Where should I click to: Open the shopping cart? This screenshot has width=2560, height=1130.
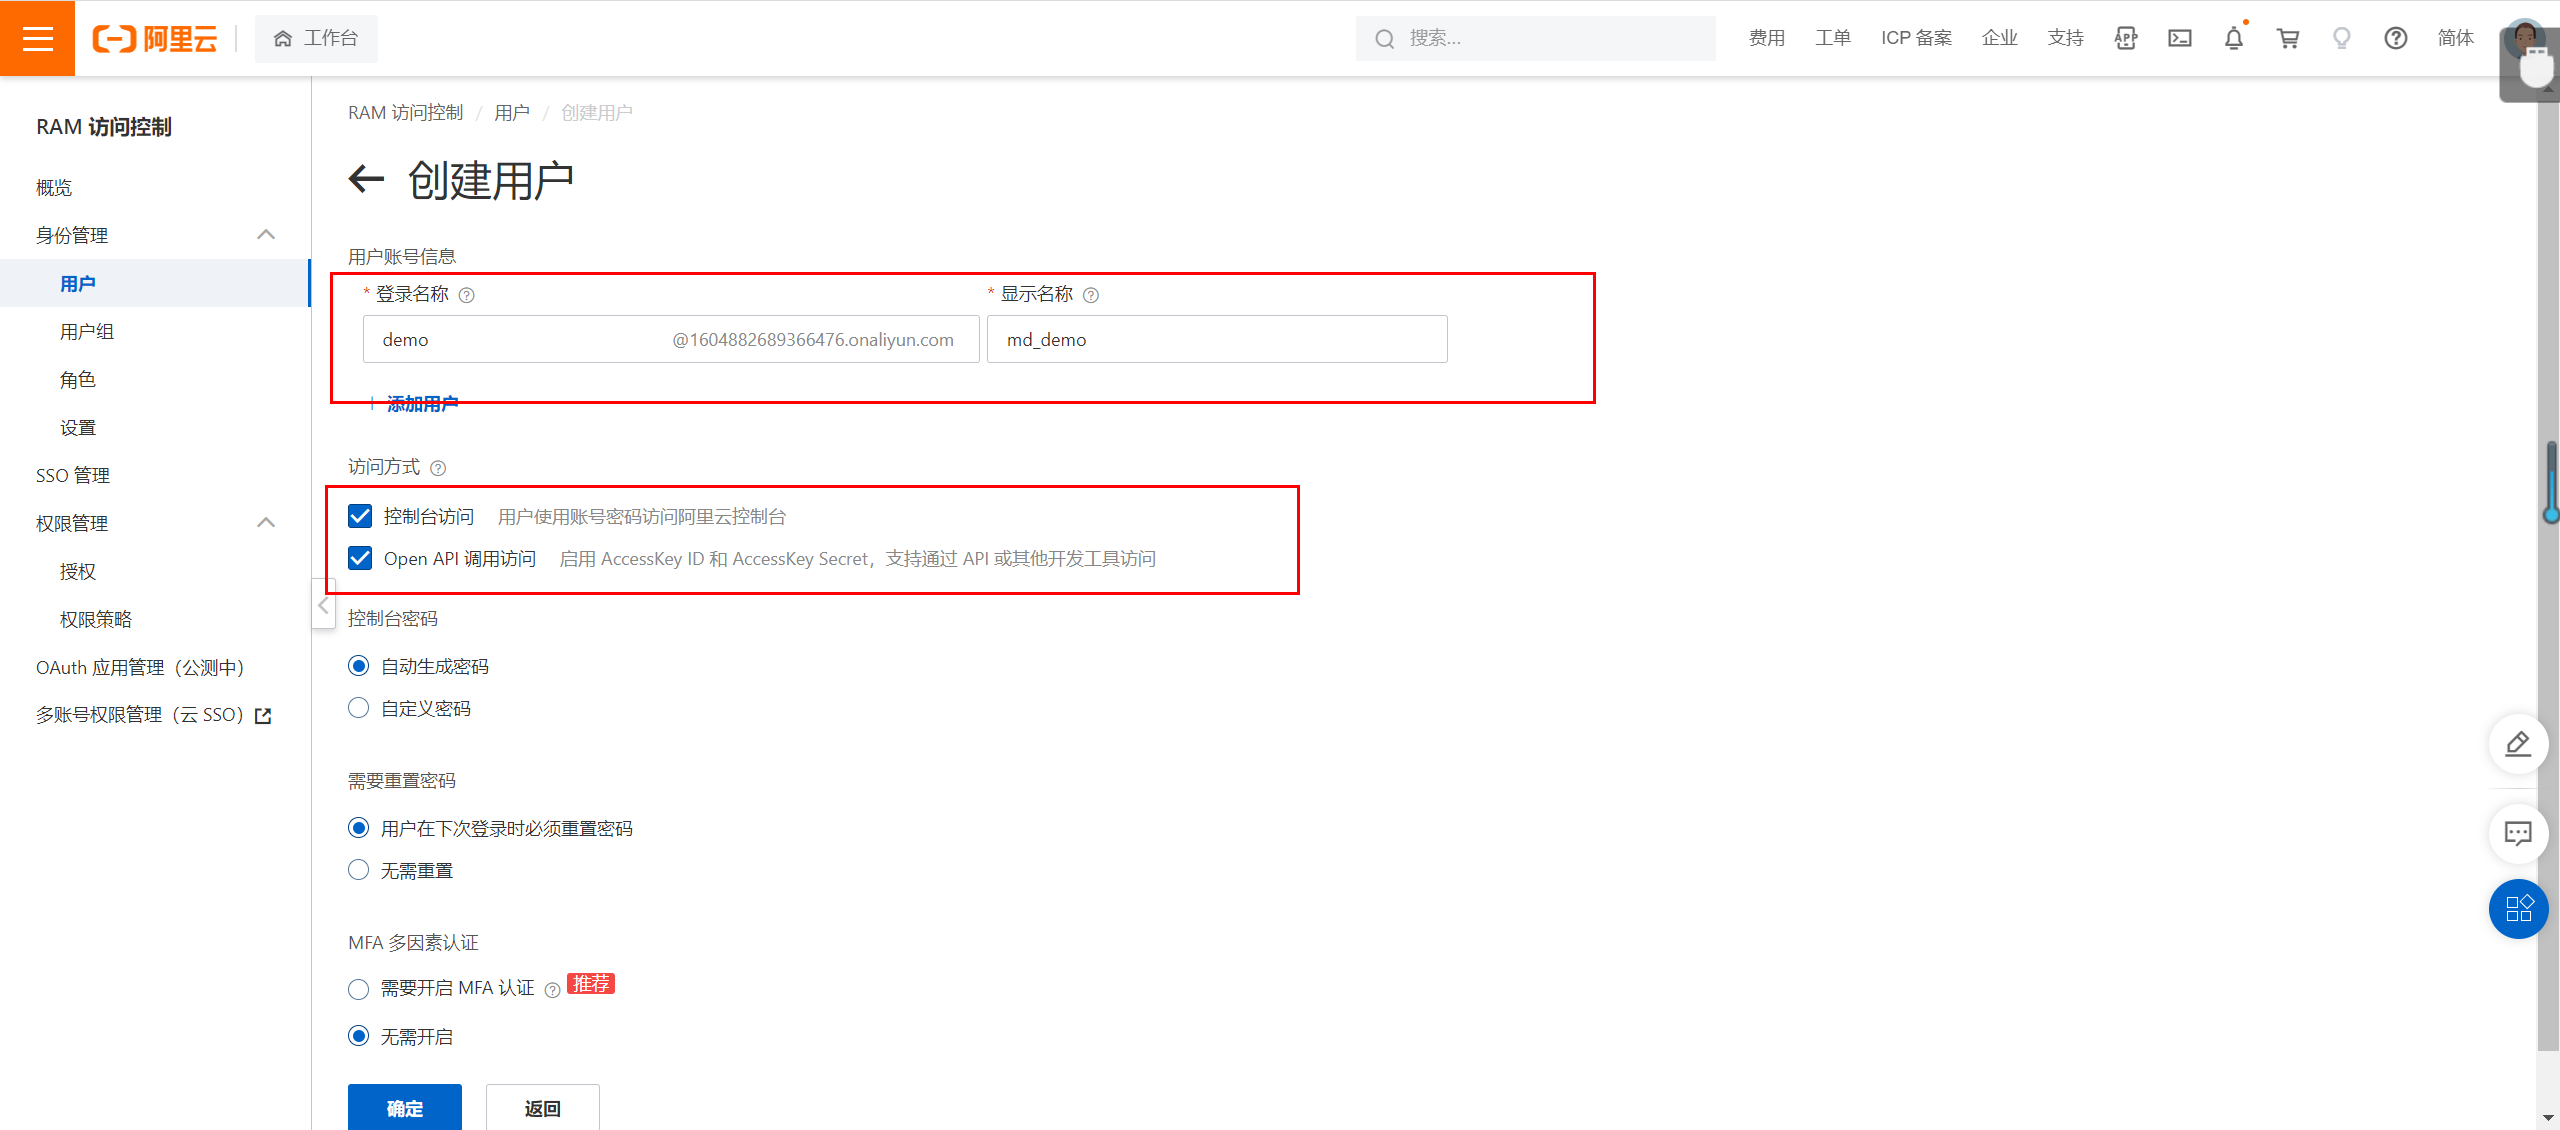[2288, 38]
